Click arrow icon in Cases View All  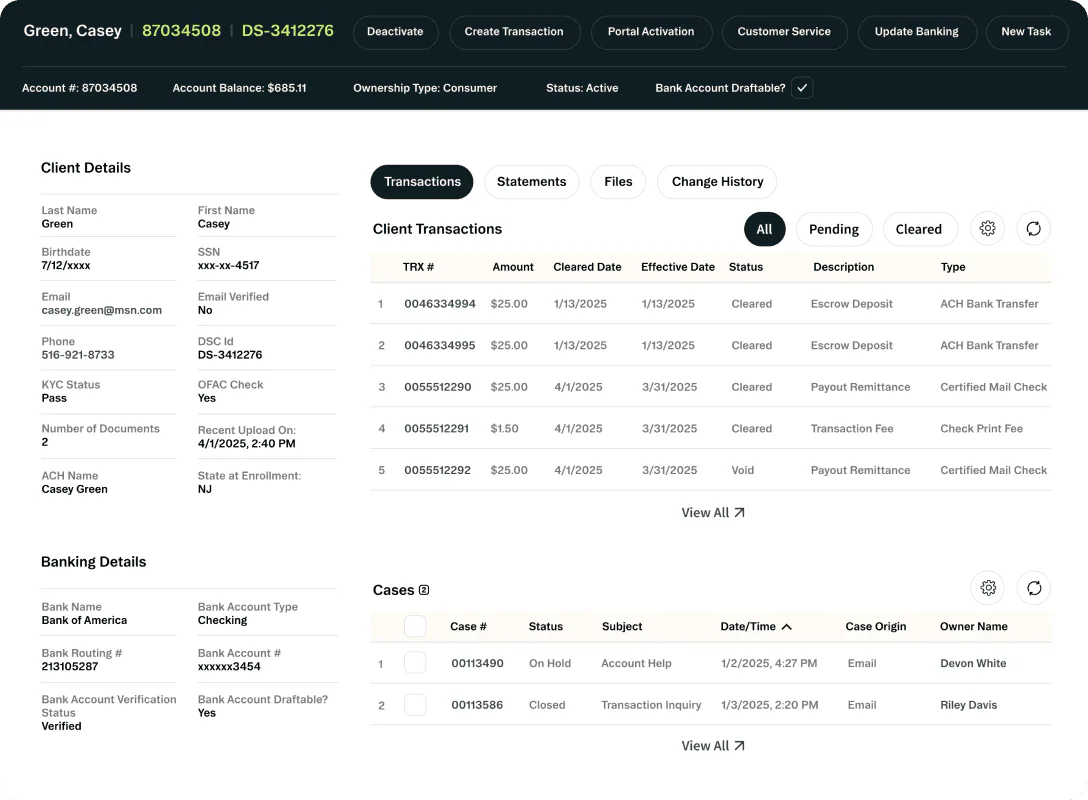click(740, 746)
